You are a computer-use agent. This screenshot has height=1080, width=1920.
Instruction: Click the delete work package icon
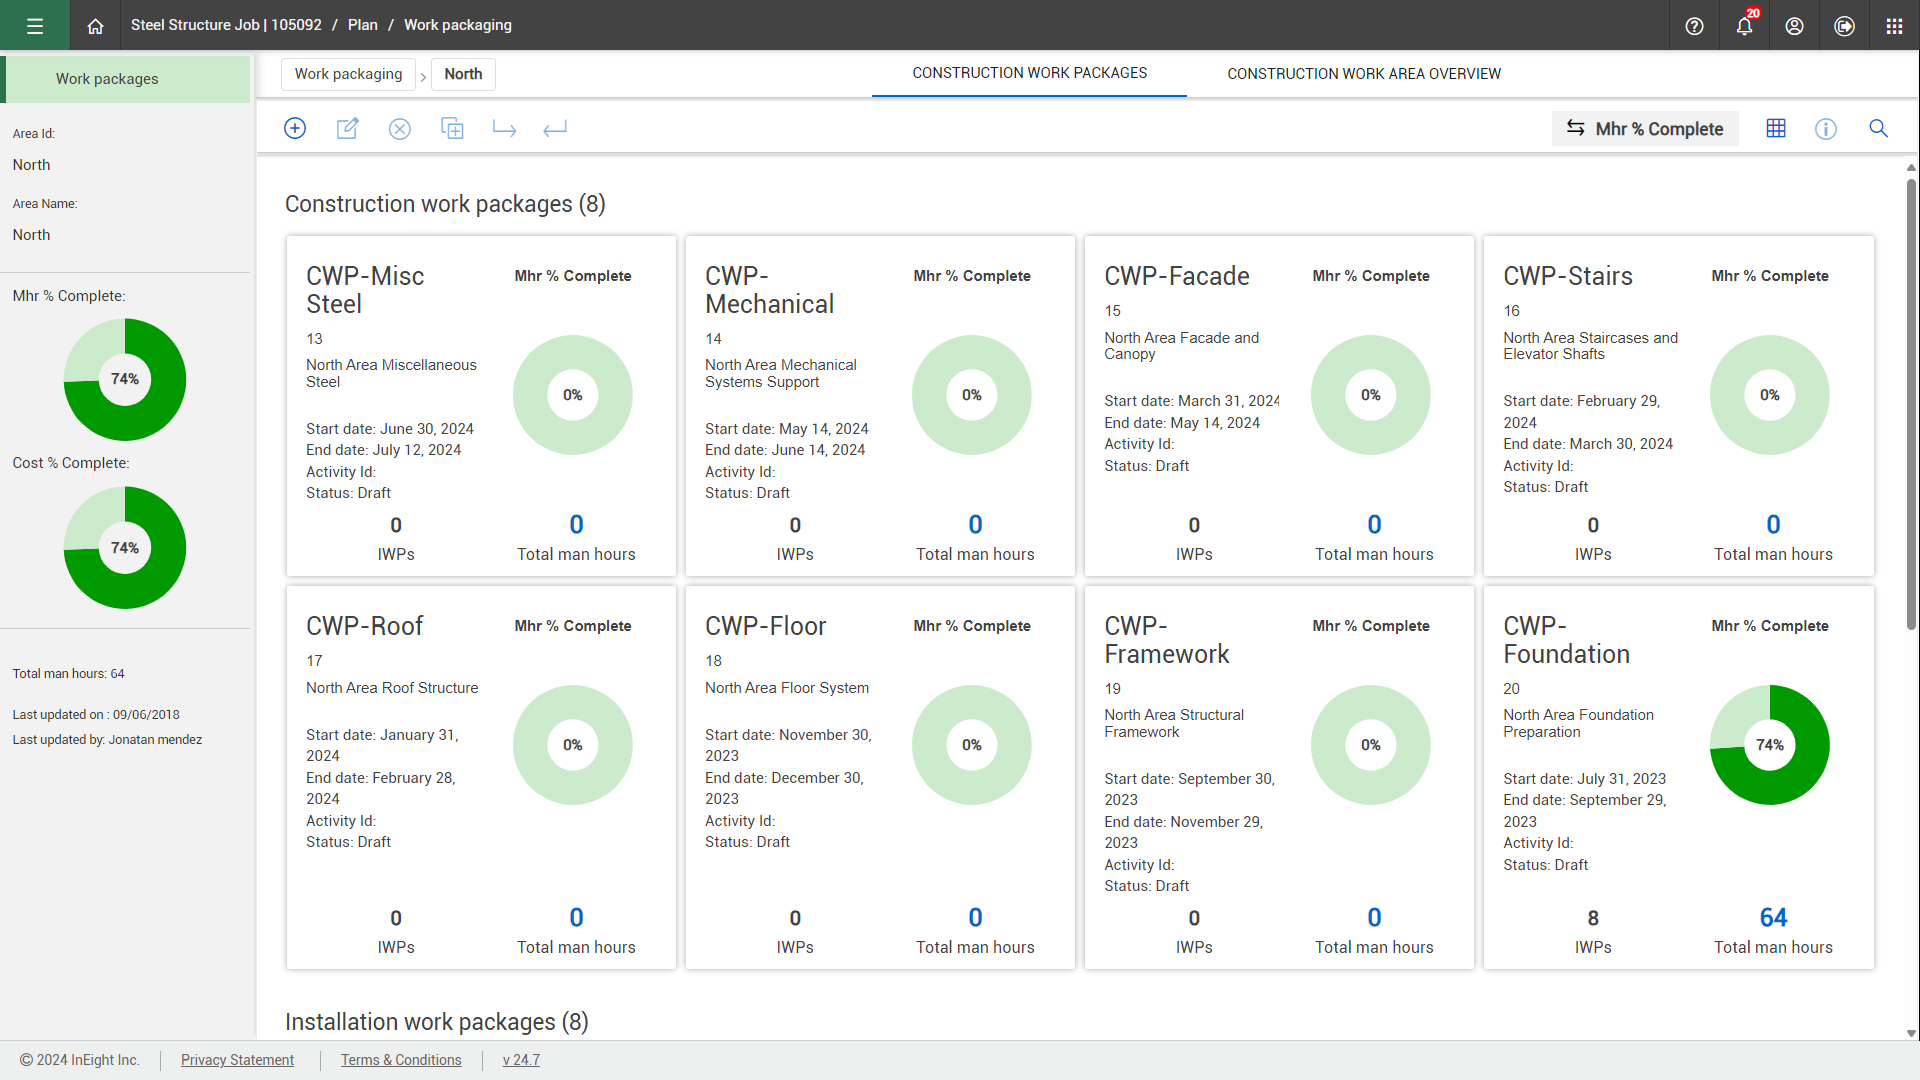[x=400, y=128]
